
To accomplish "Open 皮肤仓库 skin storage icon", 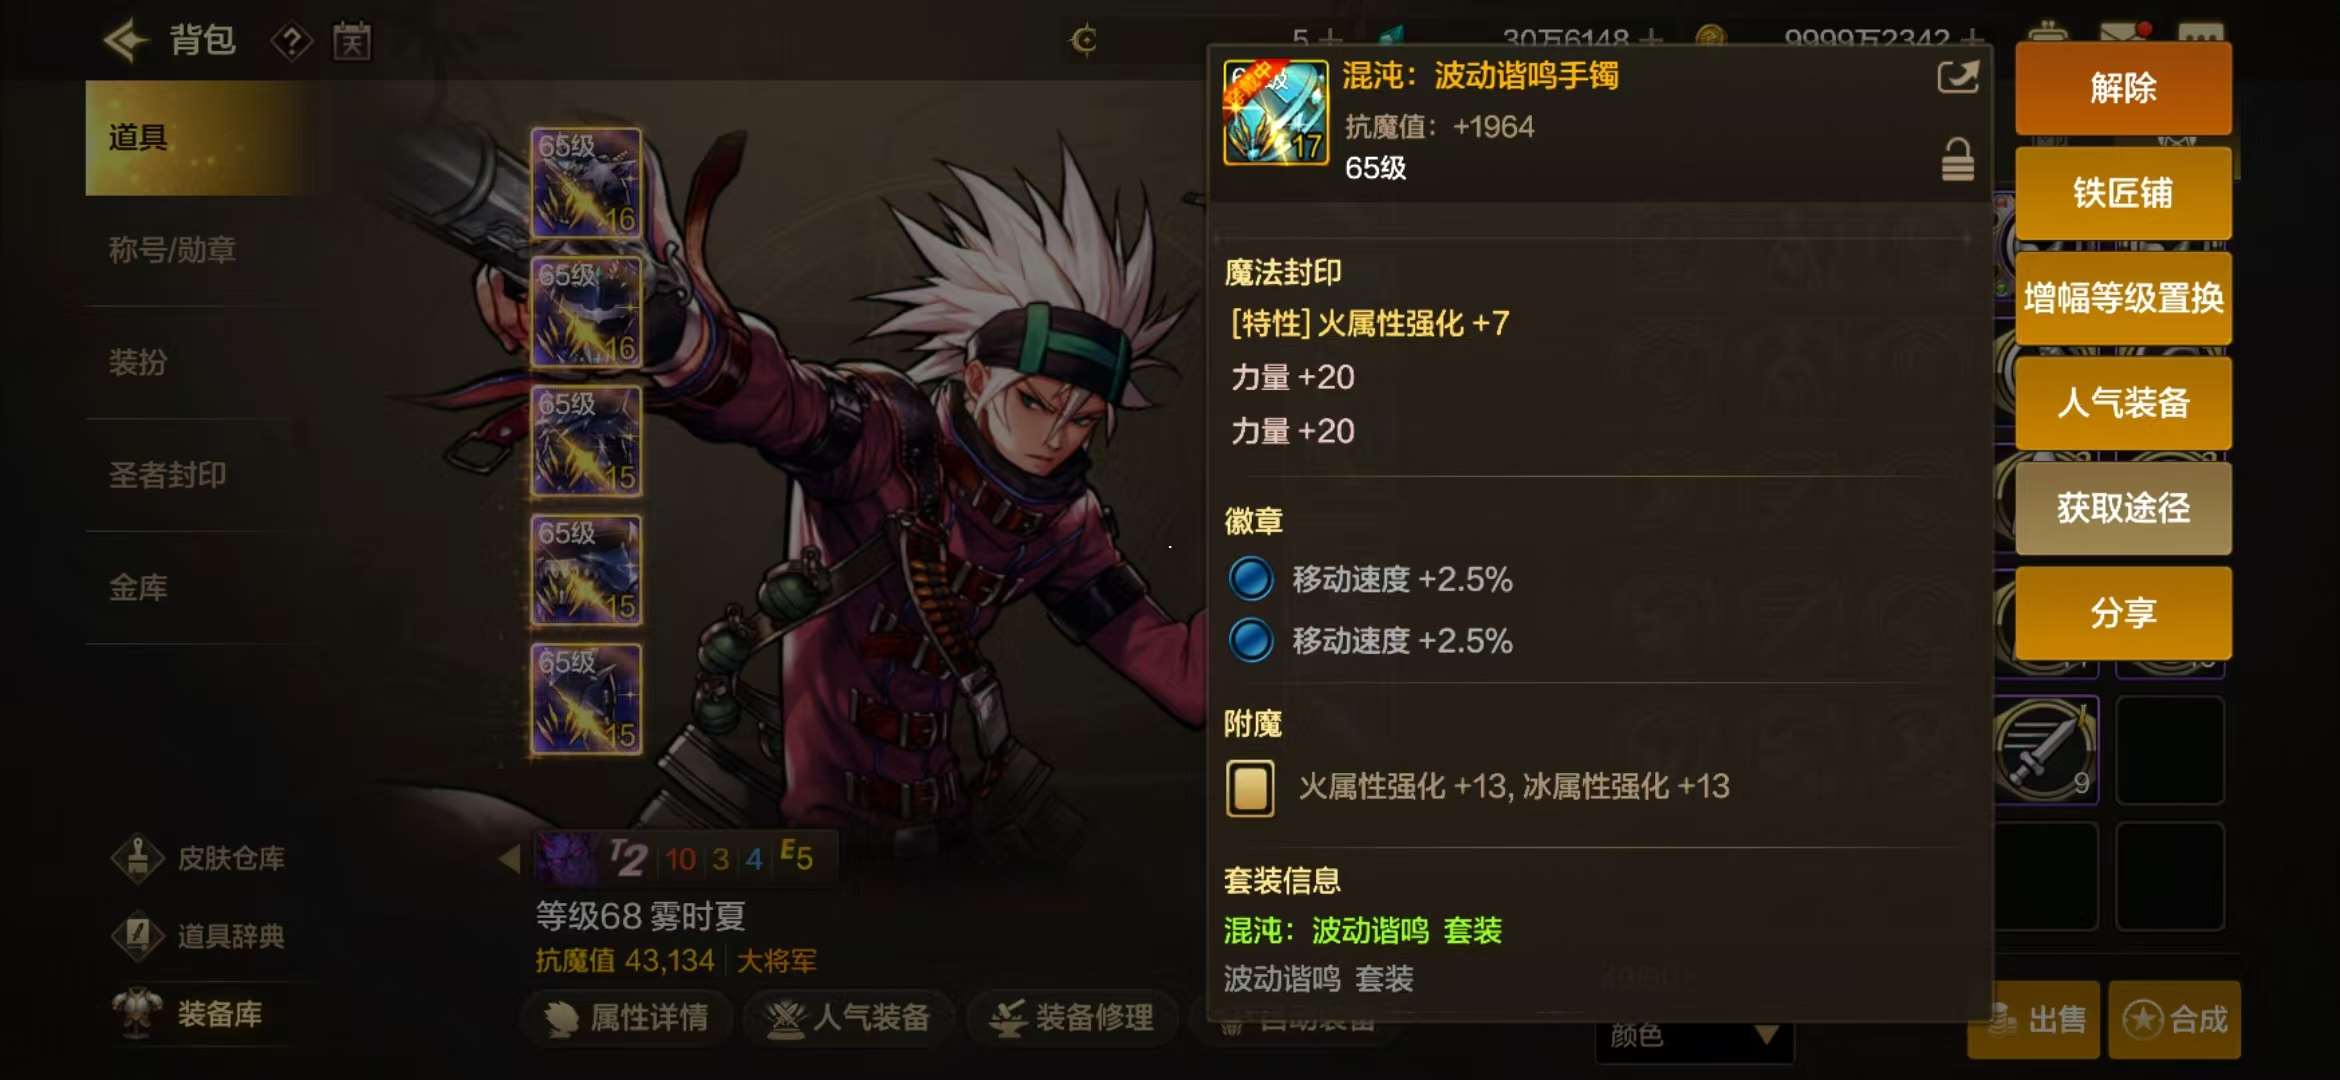I will (x=137, y=858).
